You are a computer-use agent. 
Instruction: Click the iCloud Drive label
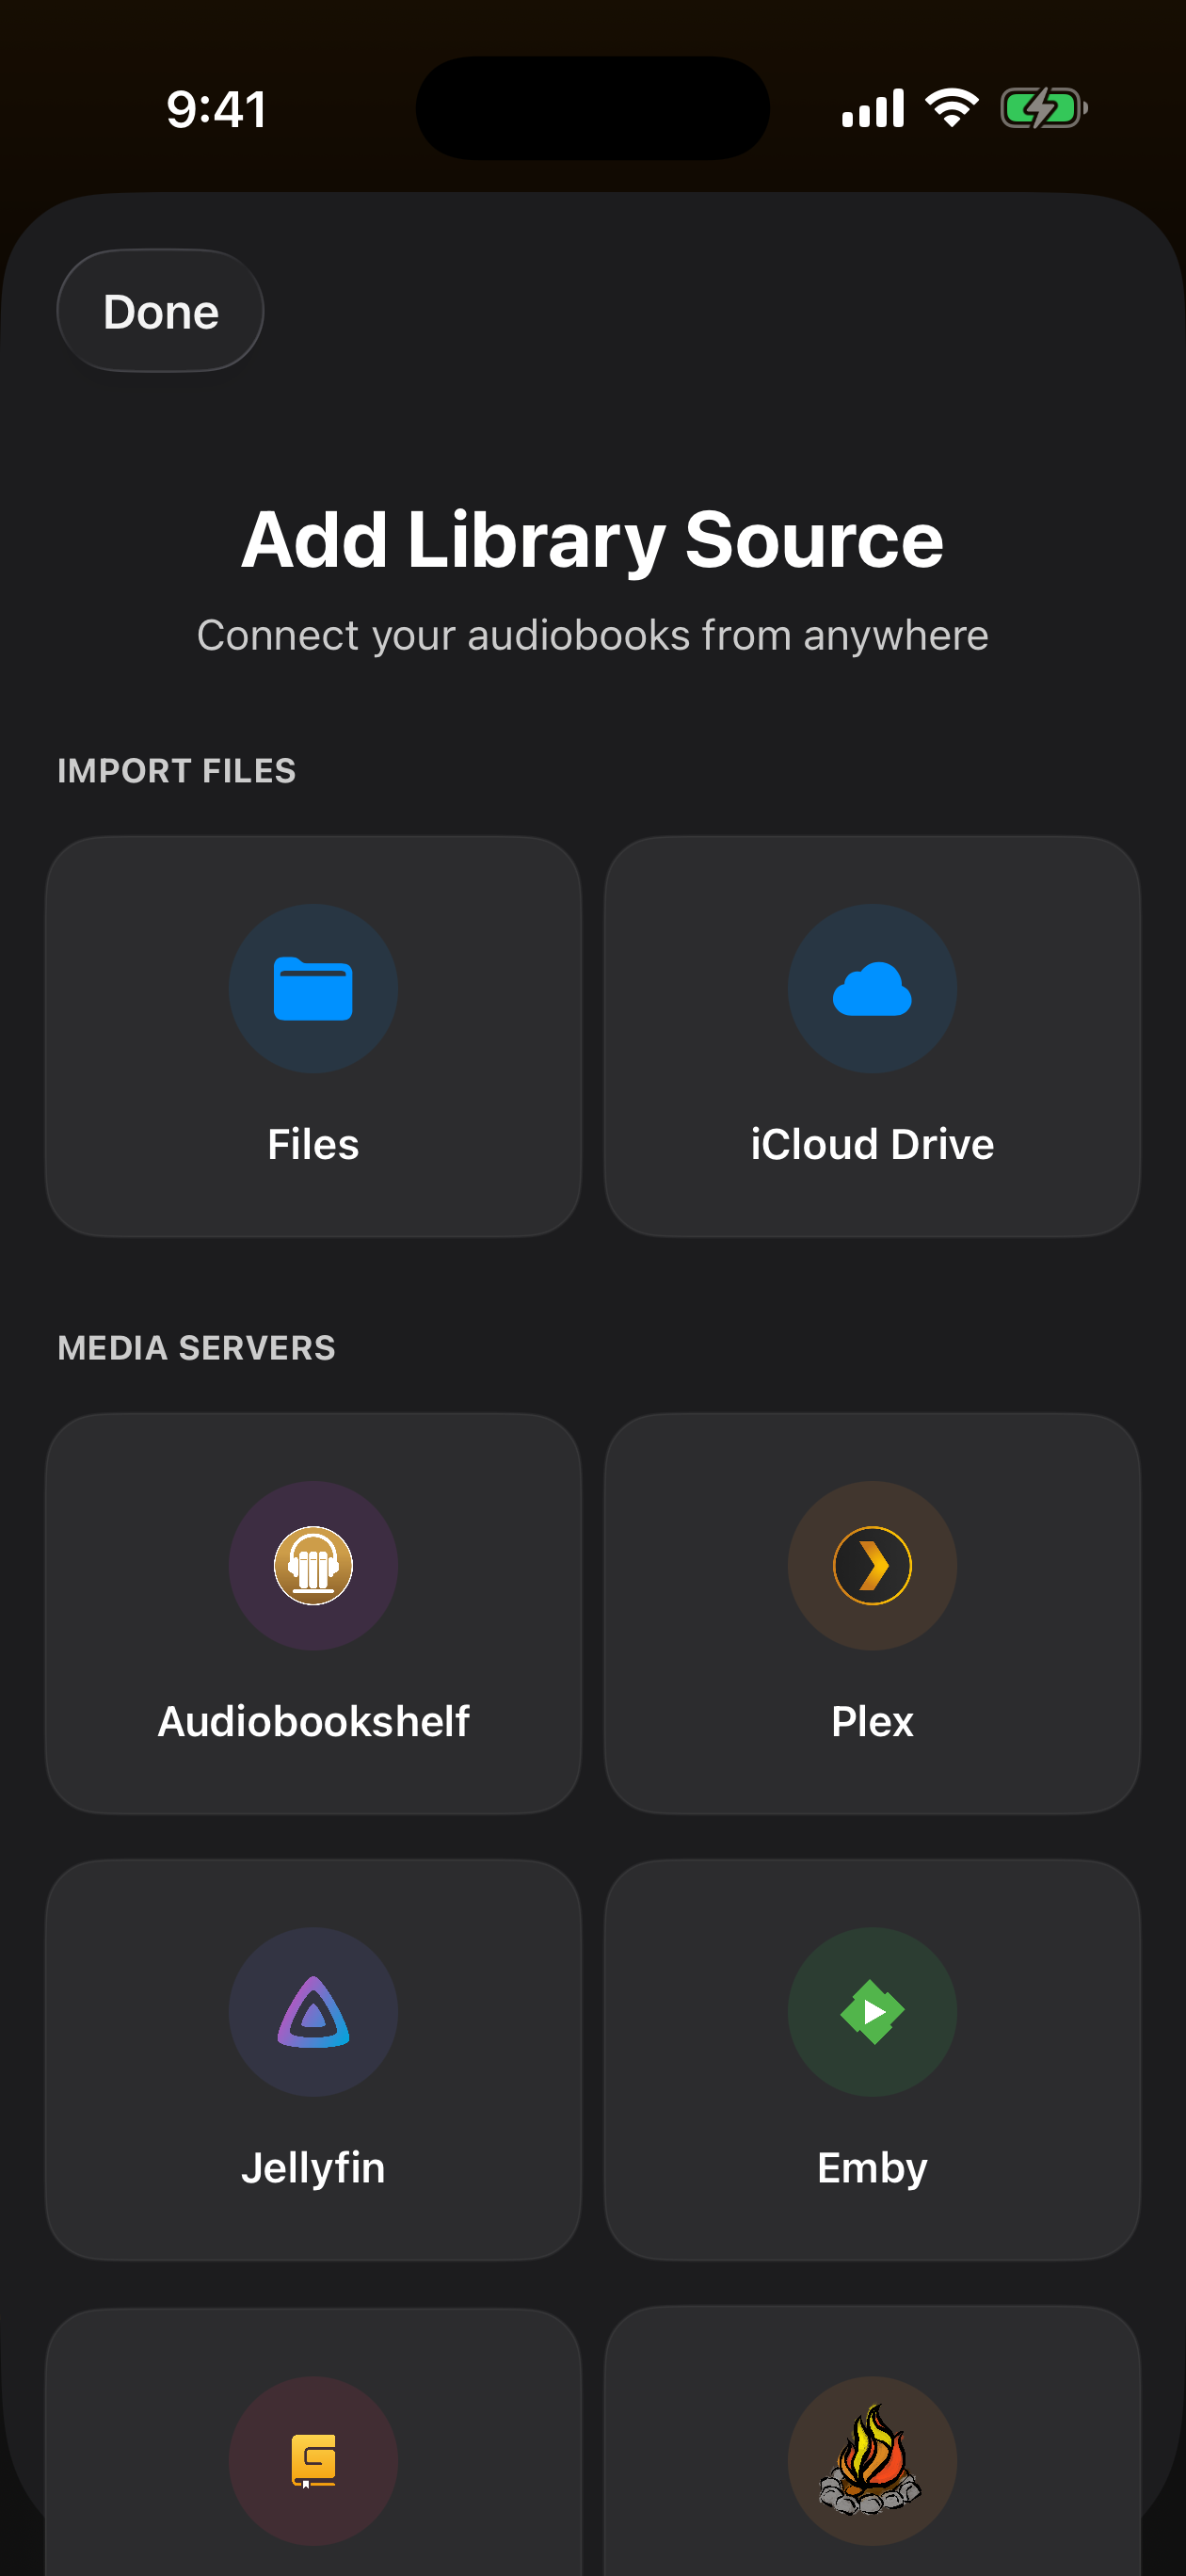pyautogui.click(x=872, y=1144)
